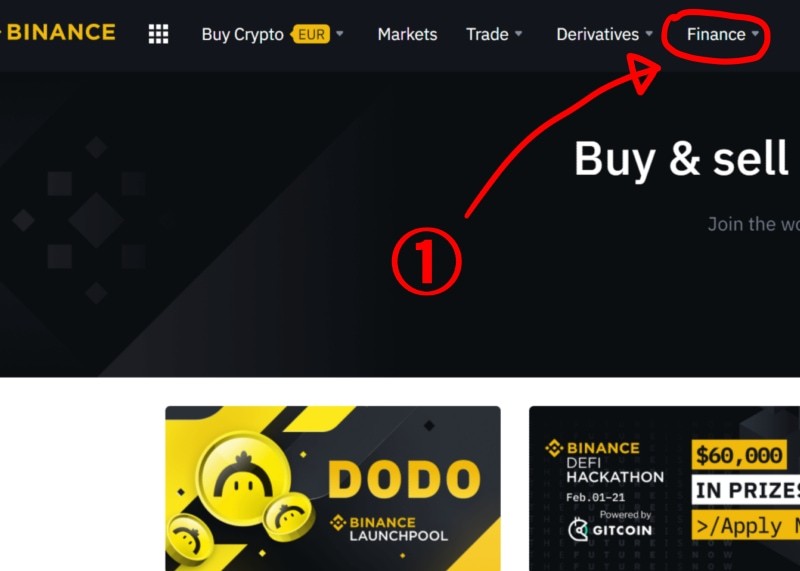Click the $60,000 prize label

click(x=739, y=455)
